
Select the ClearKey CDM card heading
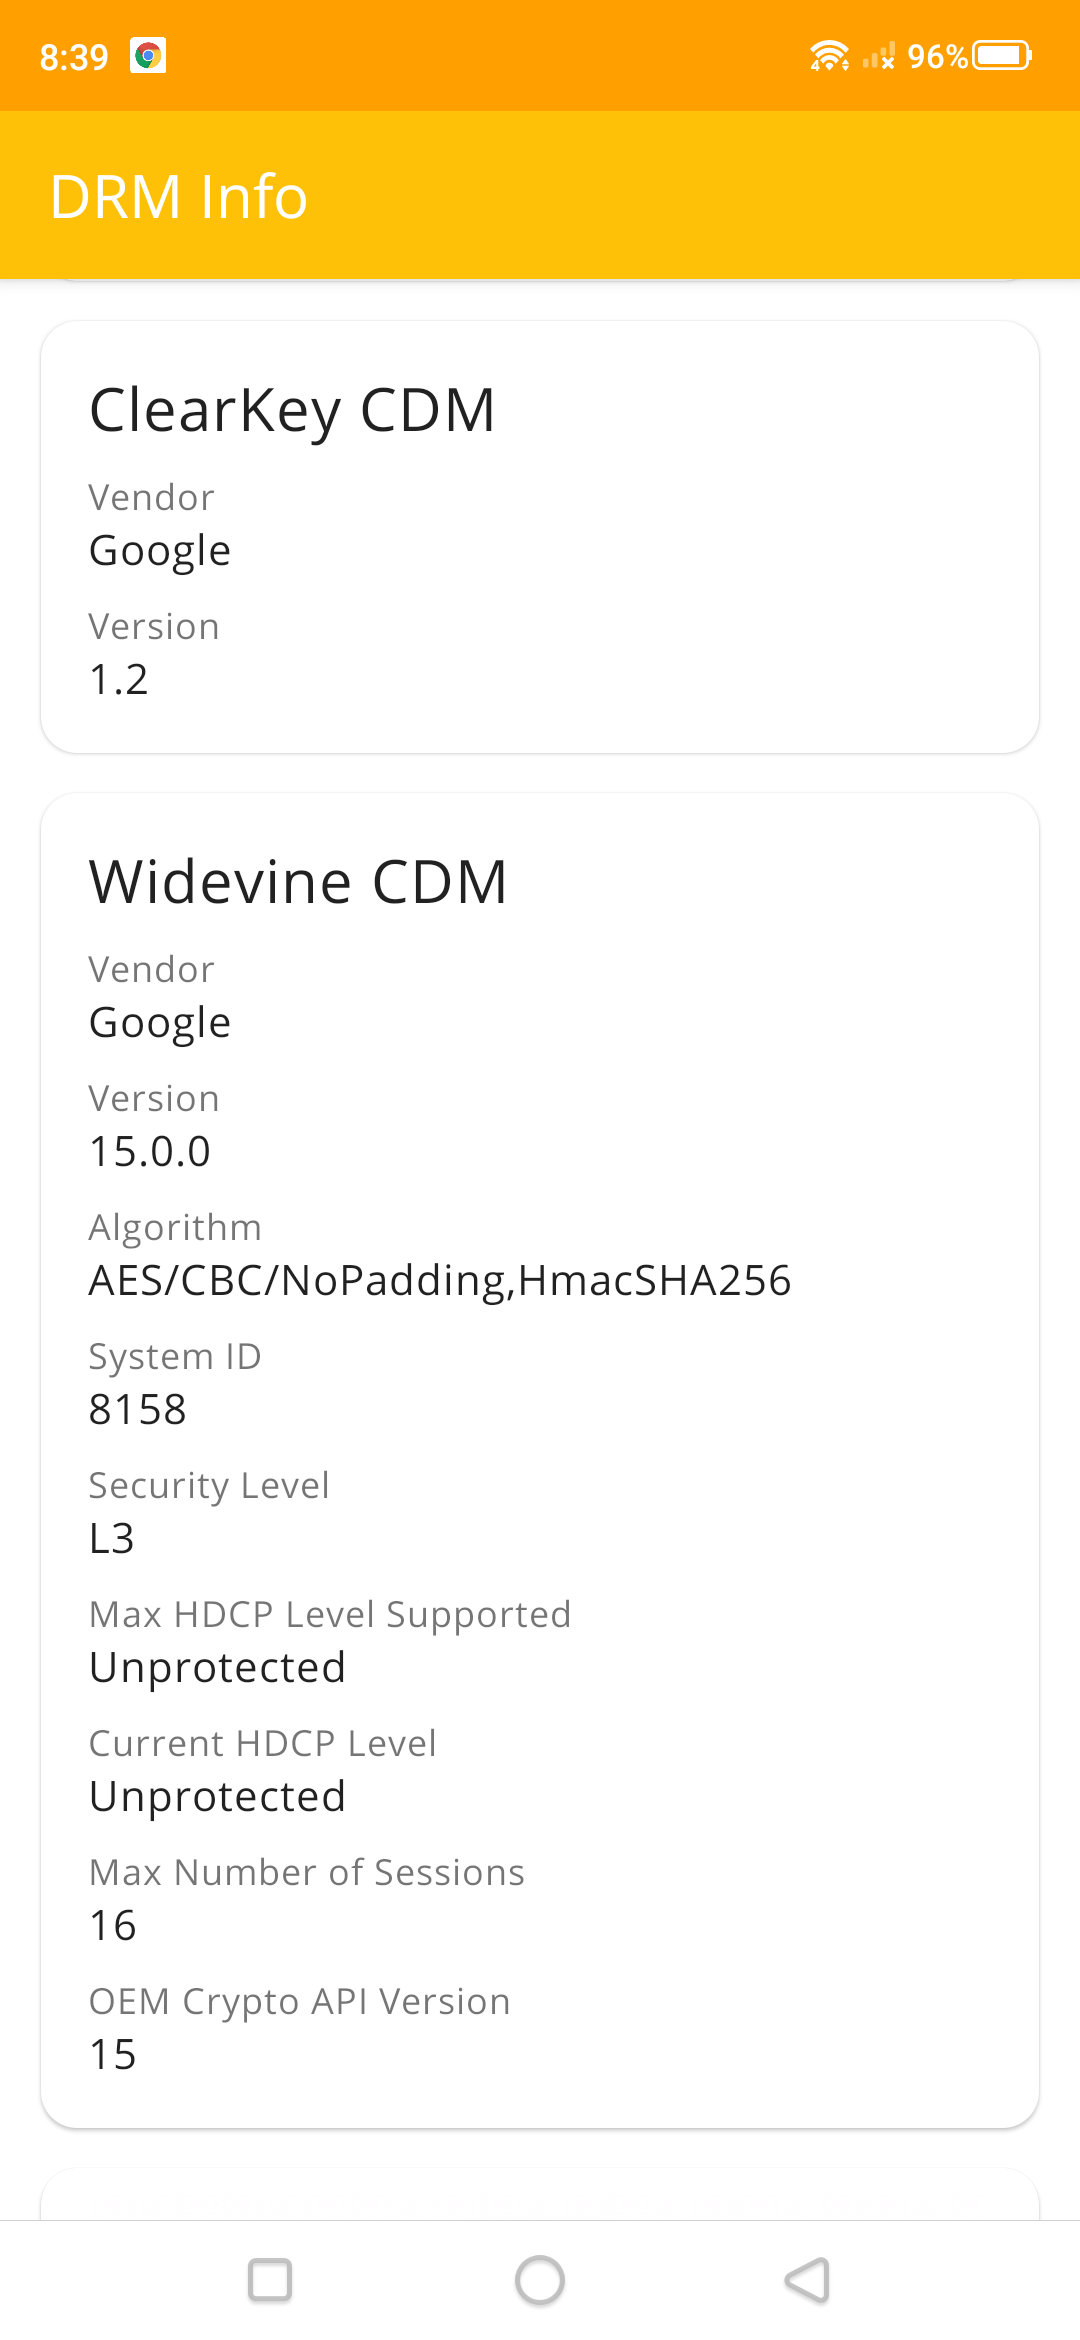(x=292, y=410)
